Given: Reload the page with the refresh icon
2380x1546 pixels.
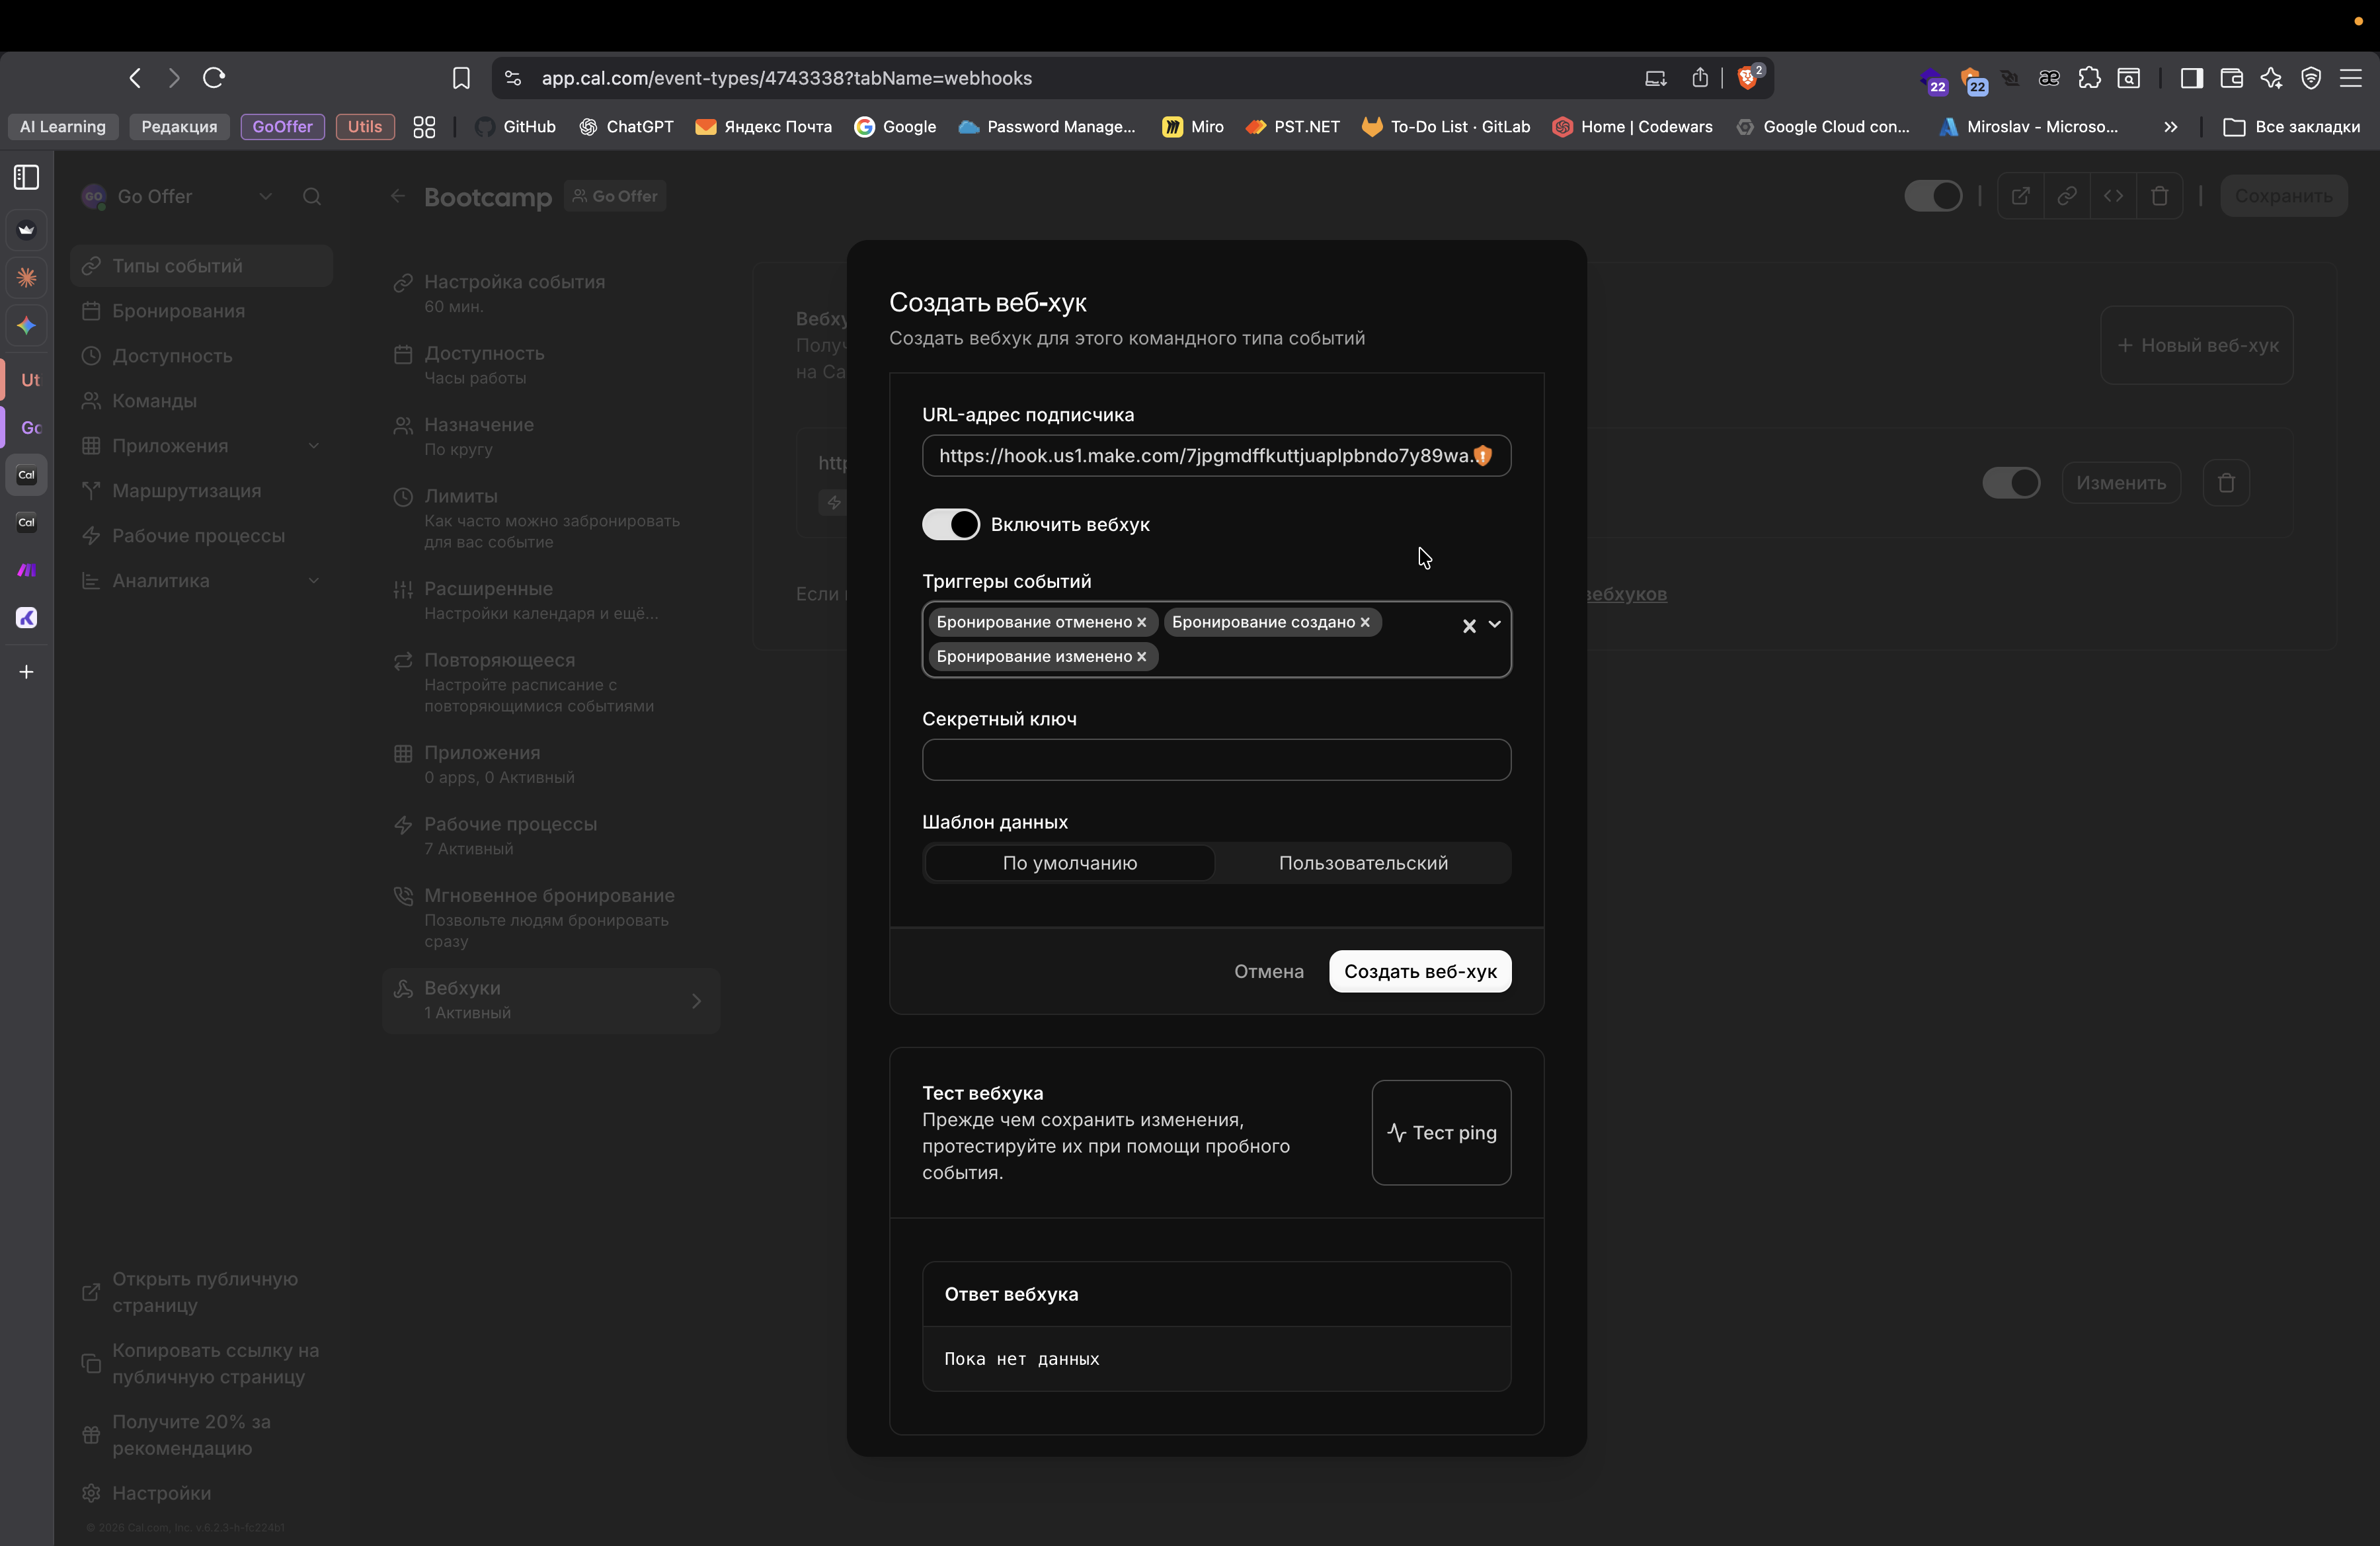Looking at the screenshot, I should coord(214,78).
